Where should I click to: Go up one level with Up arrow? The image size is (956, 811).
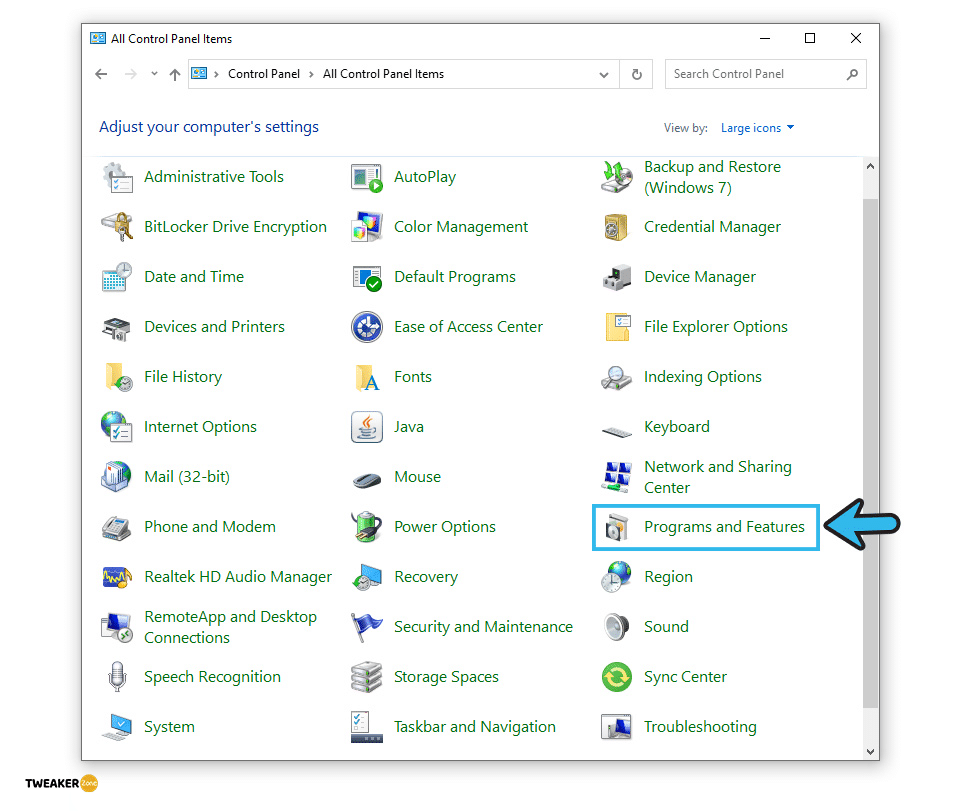175,74
